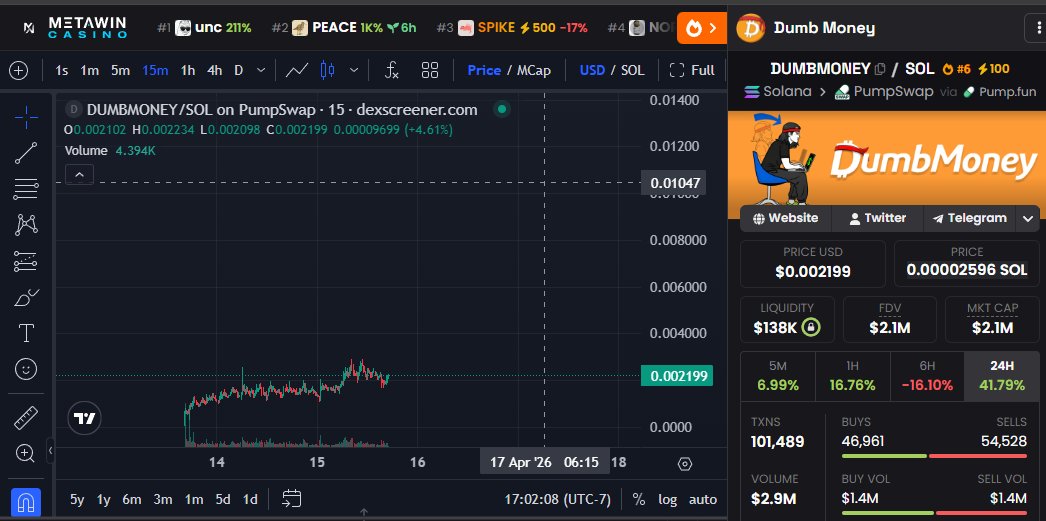Select the 15m timeframe
Image resolution: width=1046 pixels, height=521 pixels.
click(x=155, y=70)
